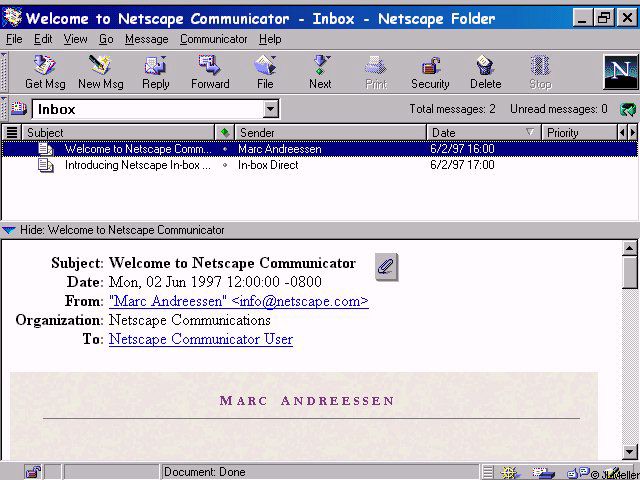Open the File menu
Image resolution: width=640 pixels, height=480 pixels.
coord(14,39)
